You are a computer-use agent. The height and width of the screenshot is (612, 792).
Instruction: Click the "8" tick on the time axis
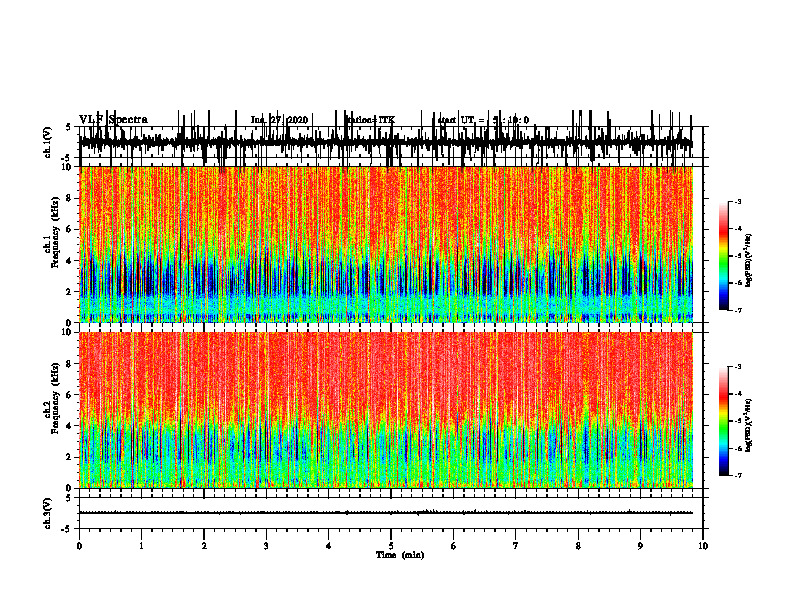coord(578,546)
